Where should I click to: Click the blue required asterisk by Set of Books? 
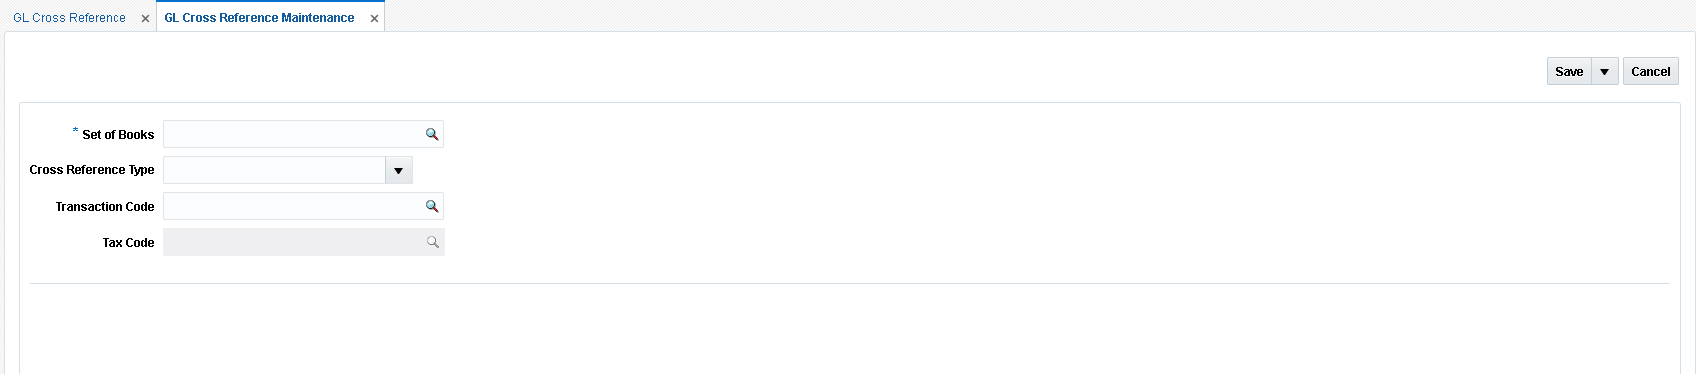[x=76, y=131]
